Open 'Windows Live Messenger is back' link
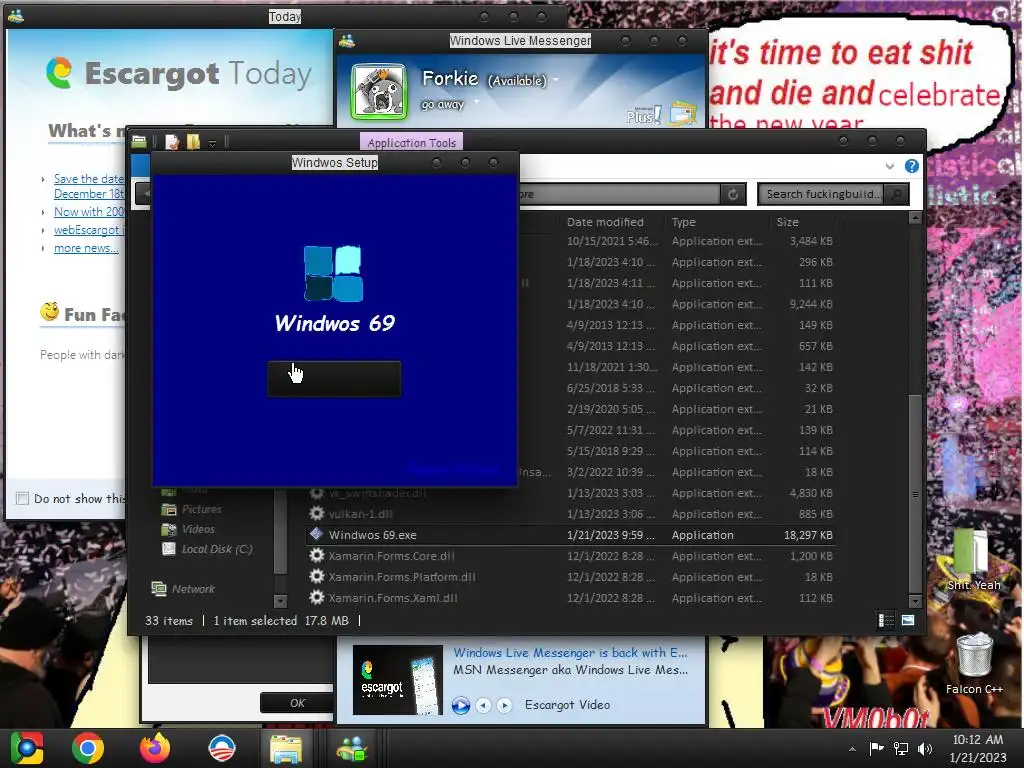The width and height of the screenshot is (1024, 768). [570, 652]
